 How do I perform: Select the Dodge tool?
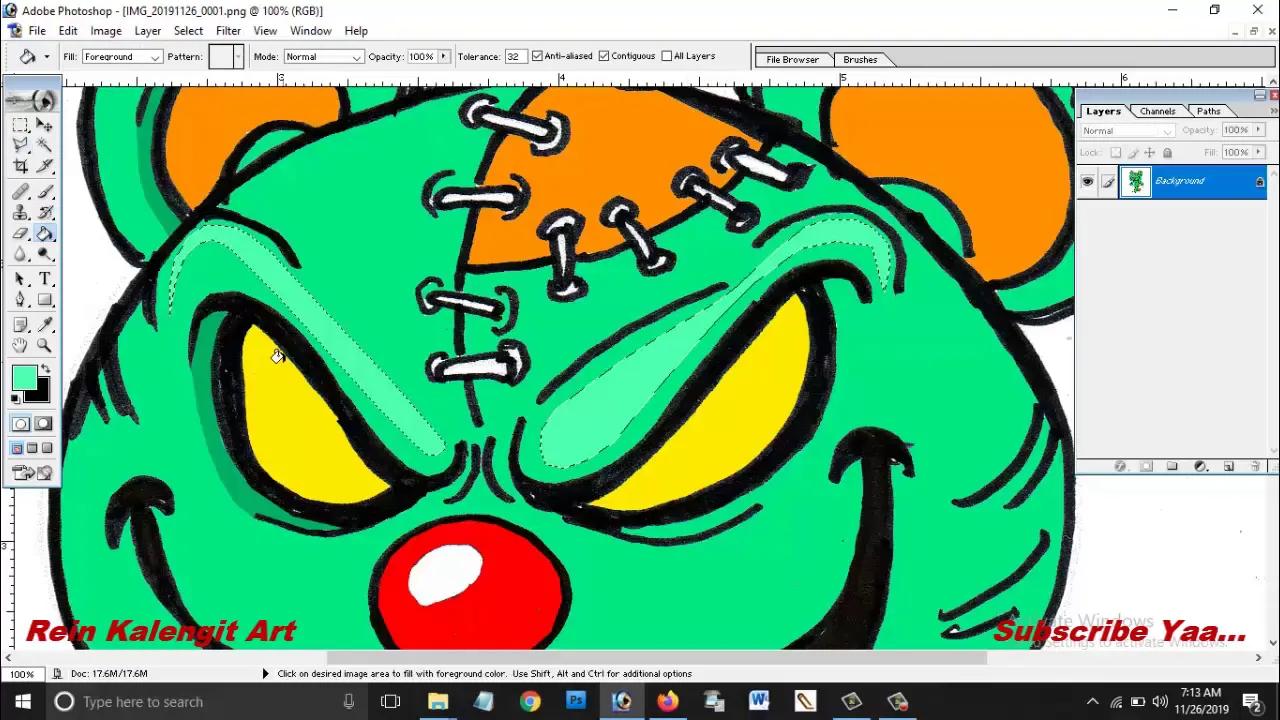tap(44, 254)
